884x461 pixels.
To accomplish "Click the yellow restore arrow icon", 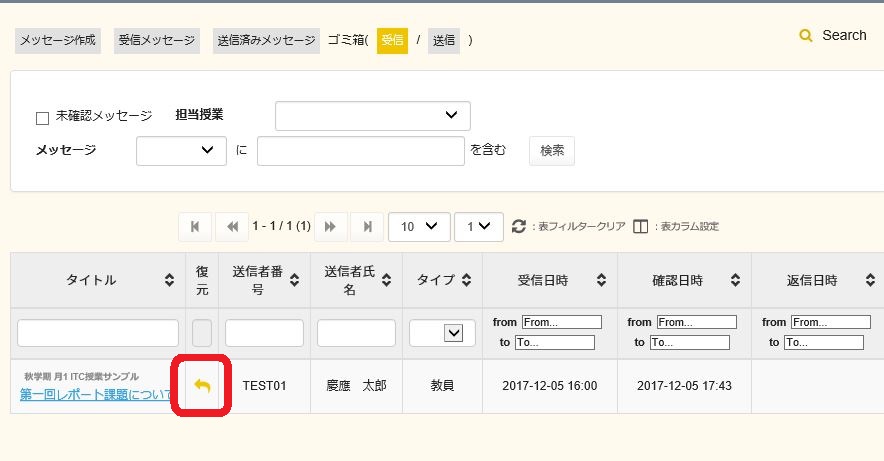I will [x=202, y=386].
